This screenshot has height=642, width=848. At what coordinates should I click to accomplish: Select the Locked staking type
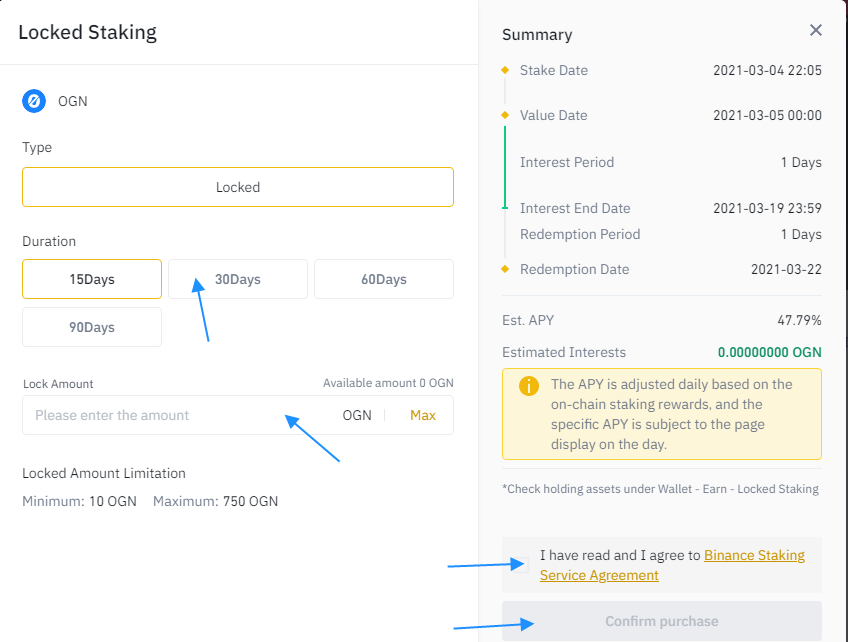(238, 187)
